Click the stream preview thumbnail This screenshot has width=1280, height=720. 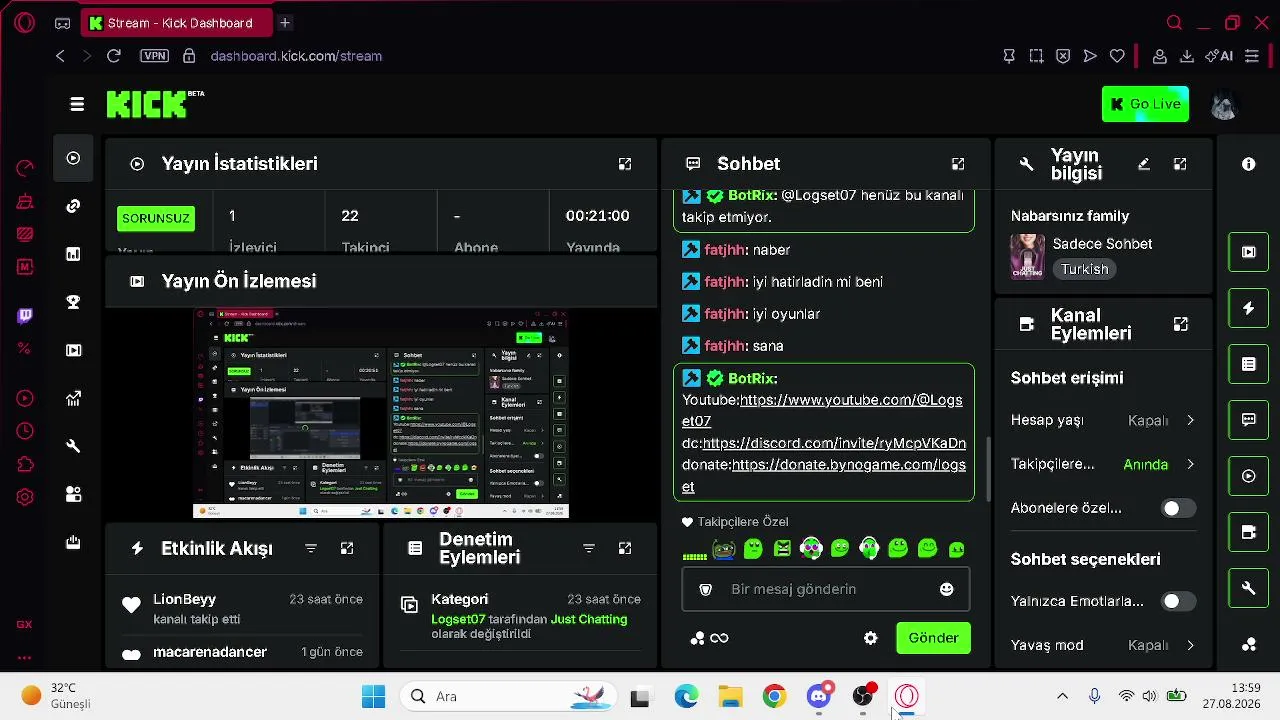coord(381,413)
